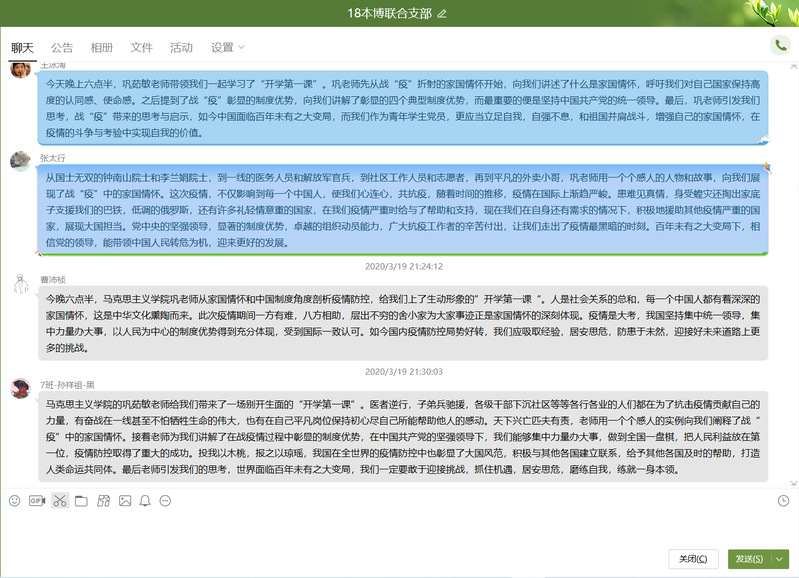Viewport: 799px width, 578px height.
Task: Edit group name with pencil icon
Action: coord(442,13)
